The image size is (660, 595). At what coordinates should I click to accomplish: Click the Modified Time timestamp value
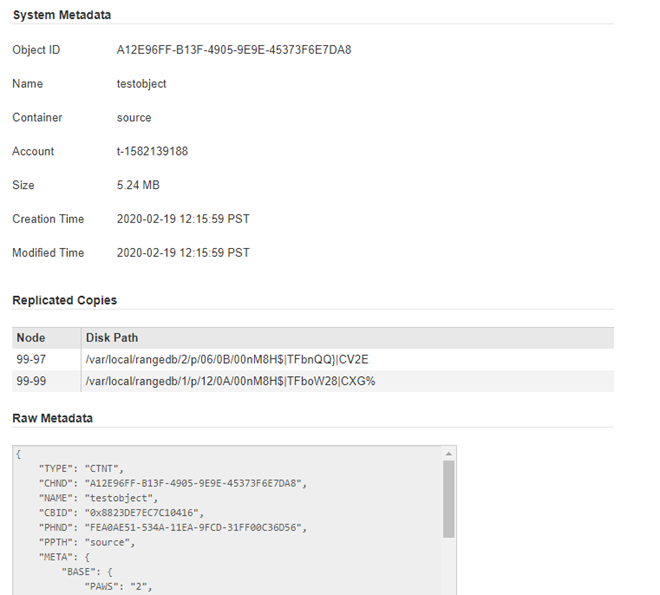(x=182, y=253)
